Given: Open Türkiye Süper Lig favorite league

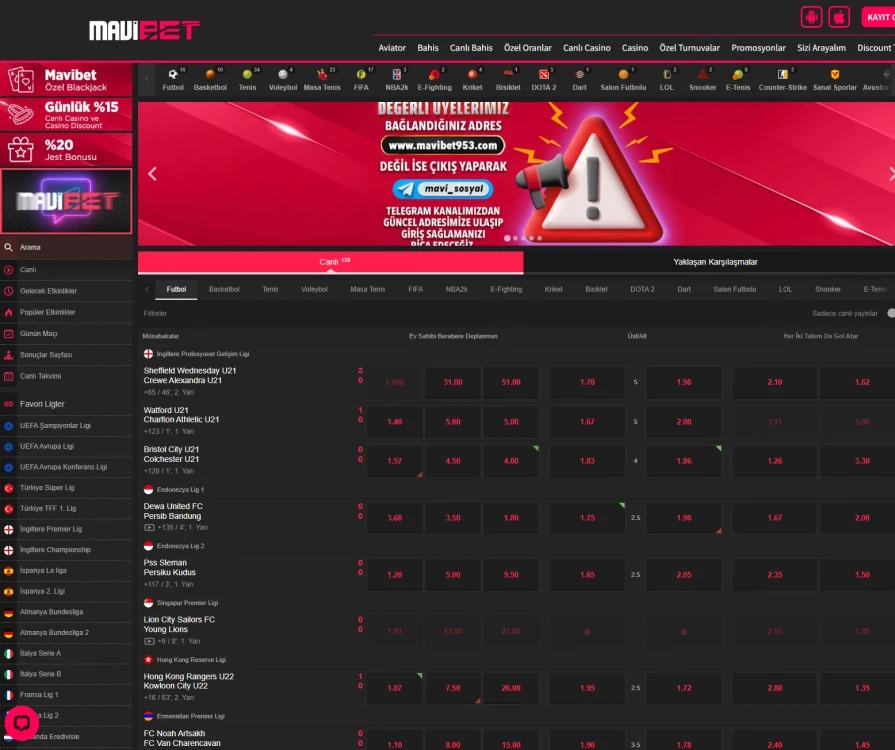Looking at the screenshot, I should pyautogui.click(x=66, y=488).
